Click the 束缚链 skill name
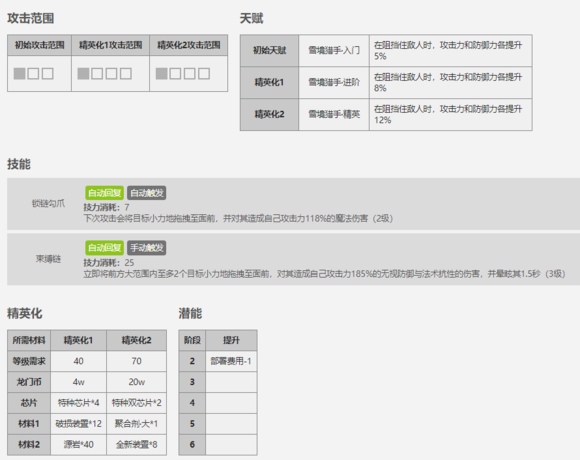Screen dimensions: 580x460 pos(48,259)
